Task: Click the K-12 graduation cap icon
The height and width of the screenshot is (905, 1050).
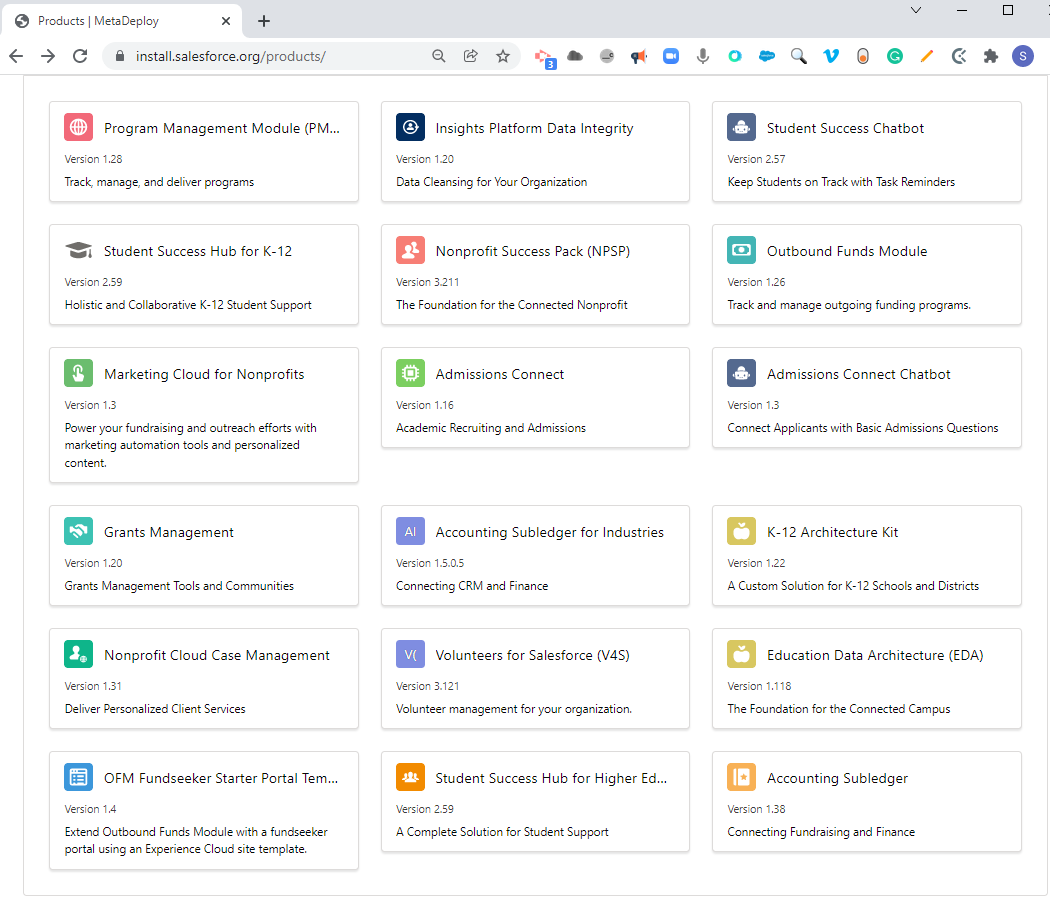Action: [x=78, y=251]
